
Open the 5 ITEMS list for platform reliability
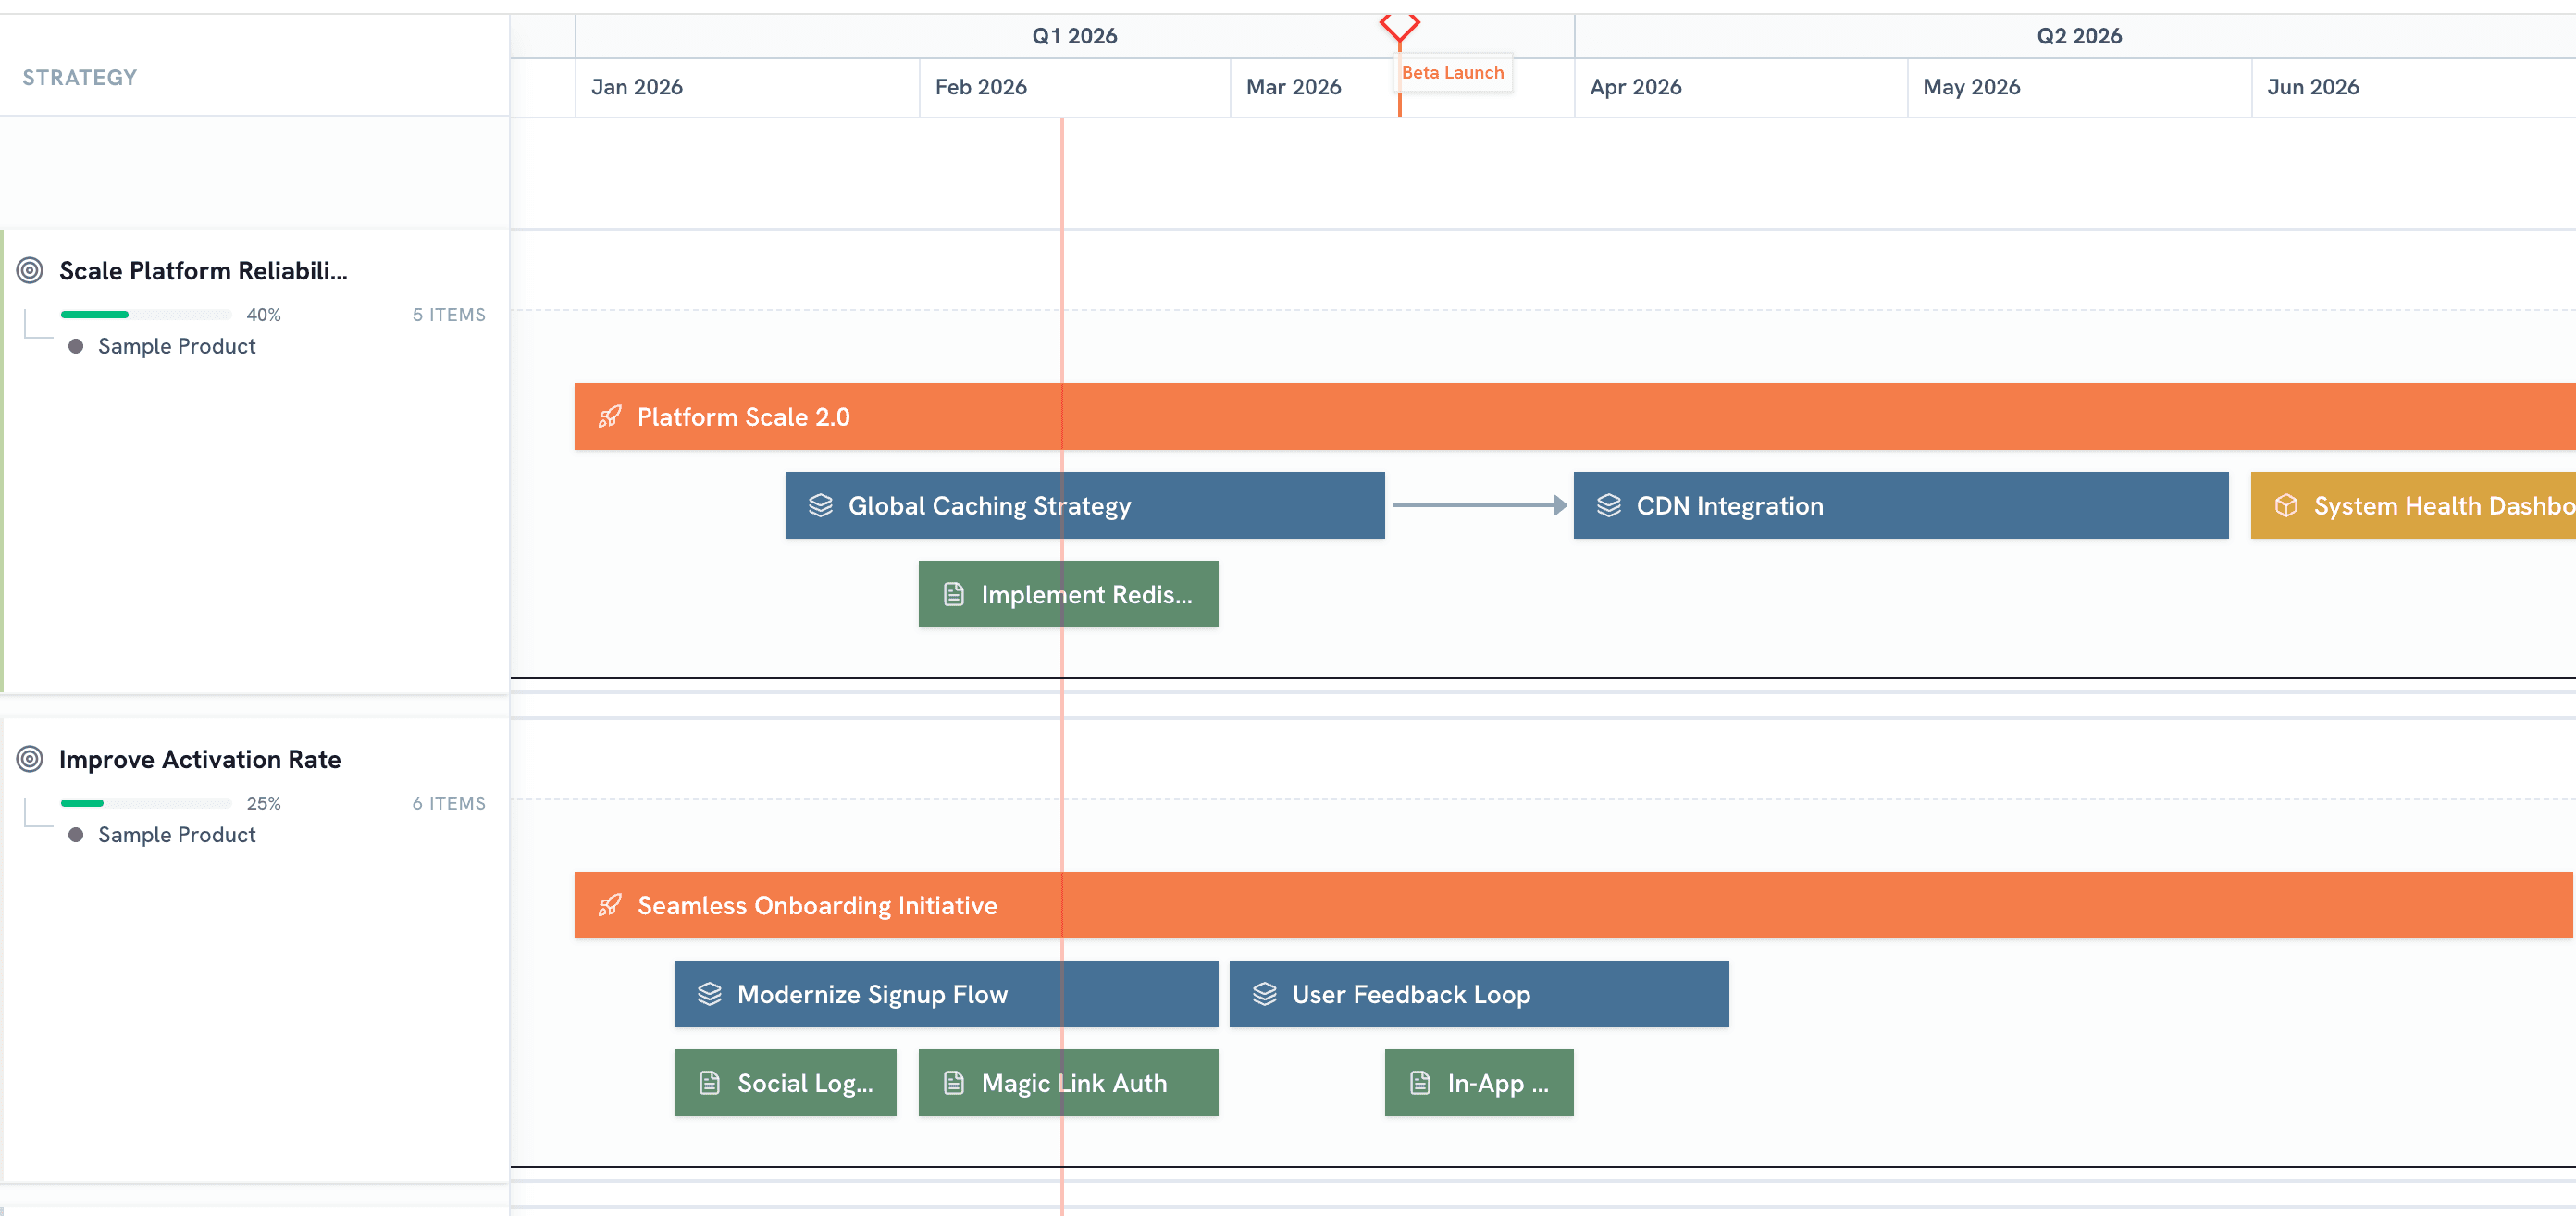pos(449,314)
